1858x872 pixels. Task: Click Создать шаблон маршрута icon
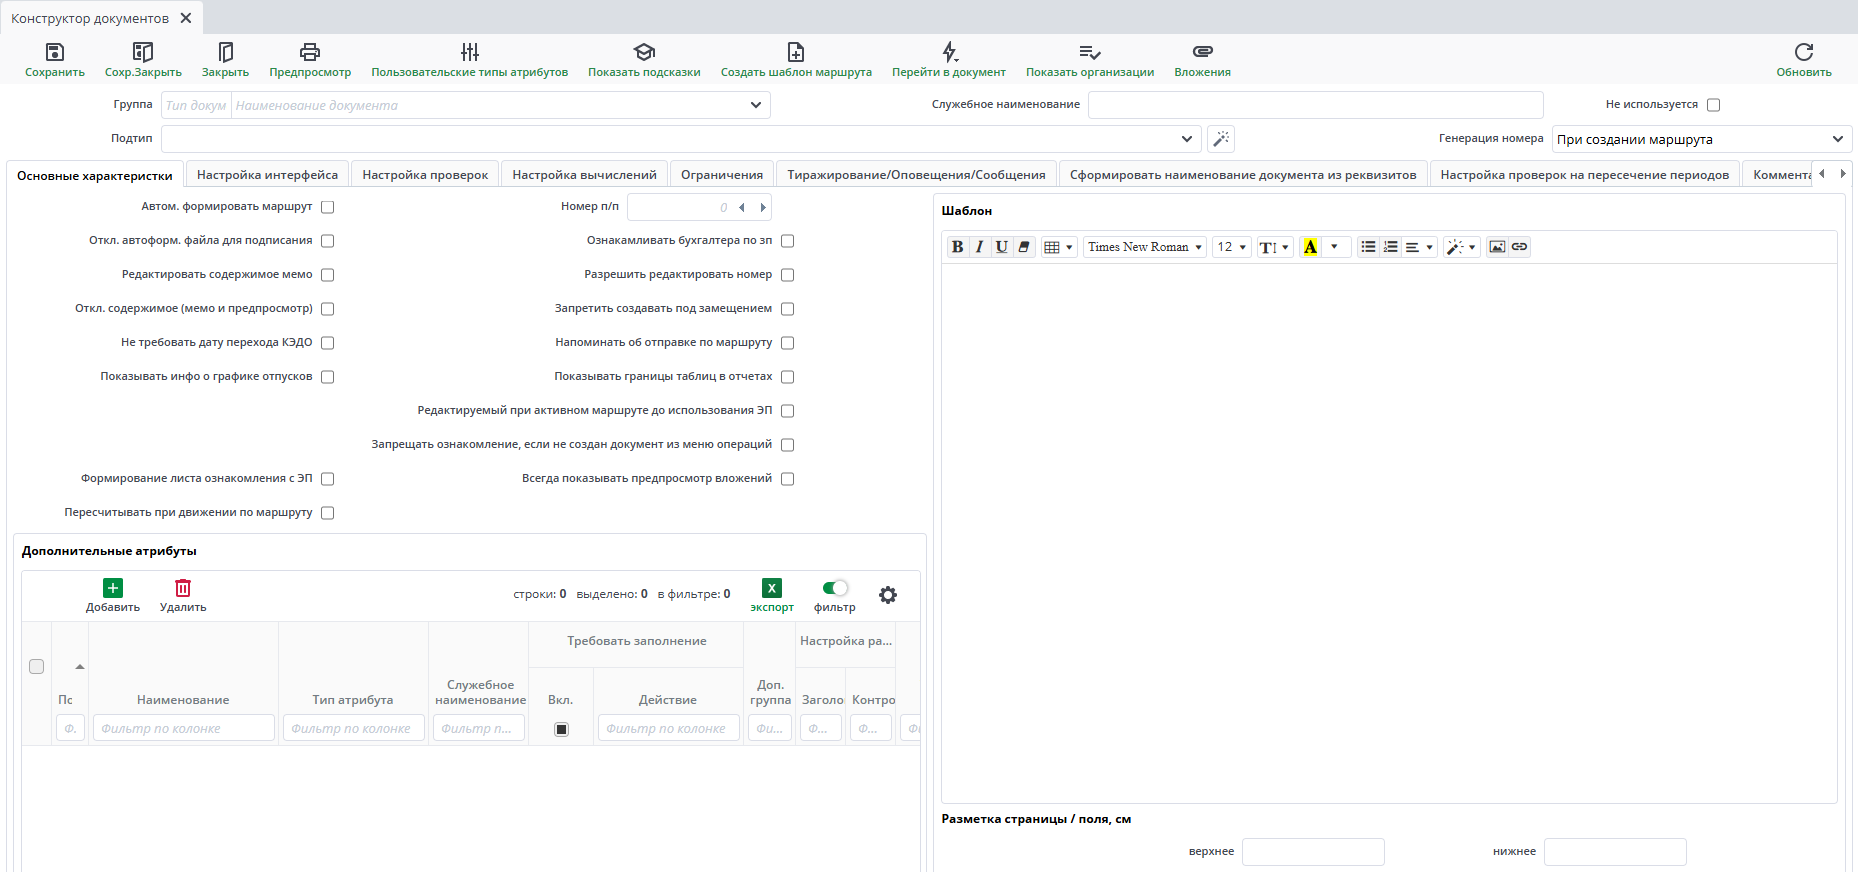[796, 52]
